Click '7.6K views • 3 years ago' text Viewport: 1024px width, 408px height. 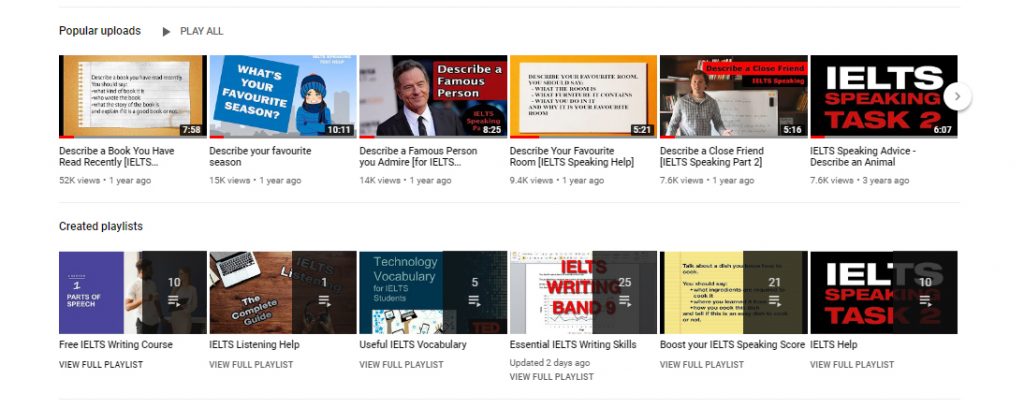click(x=859, y=181)
